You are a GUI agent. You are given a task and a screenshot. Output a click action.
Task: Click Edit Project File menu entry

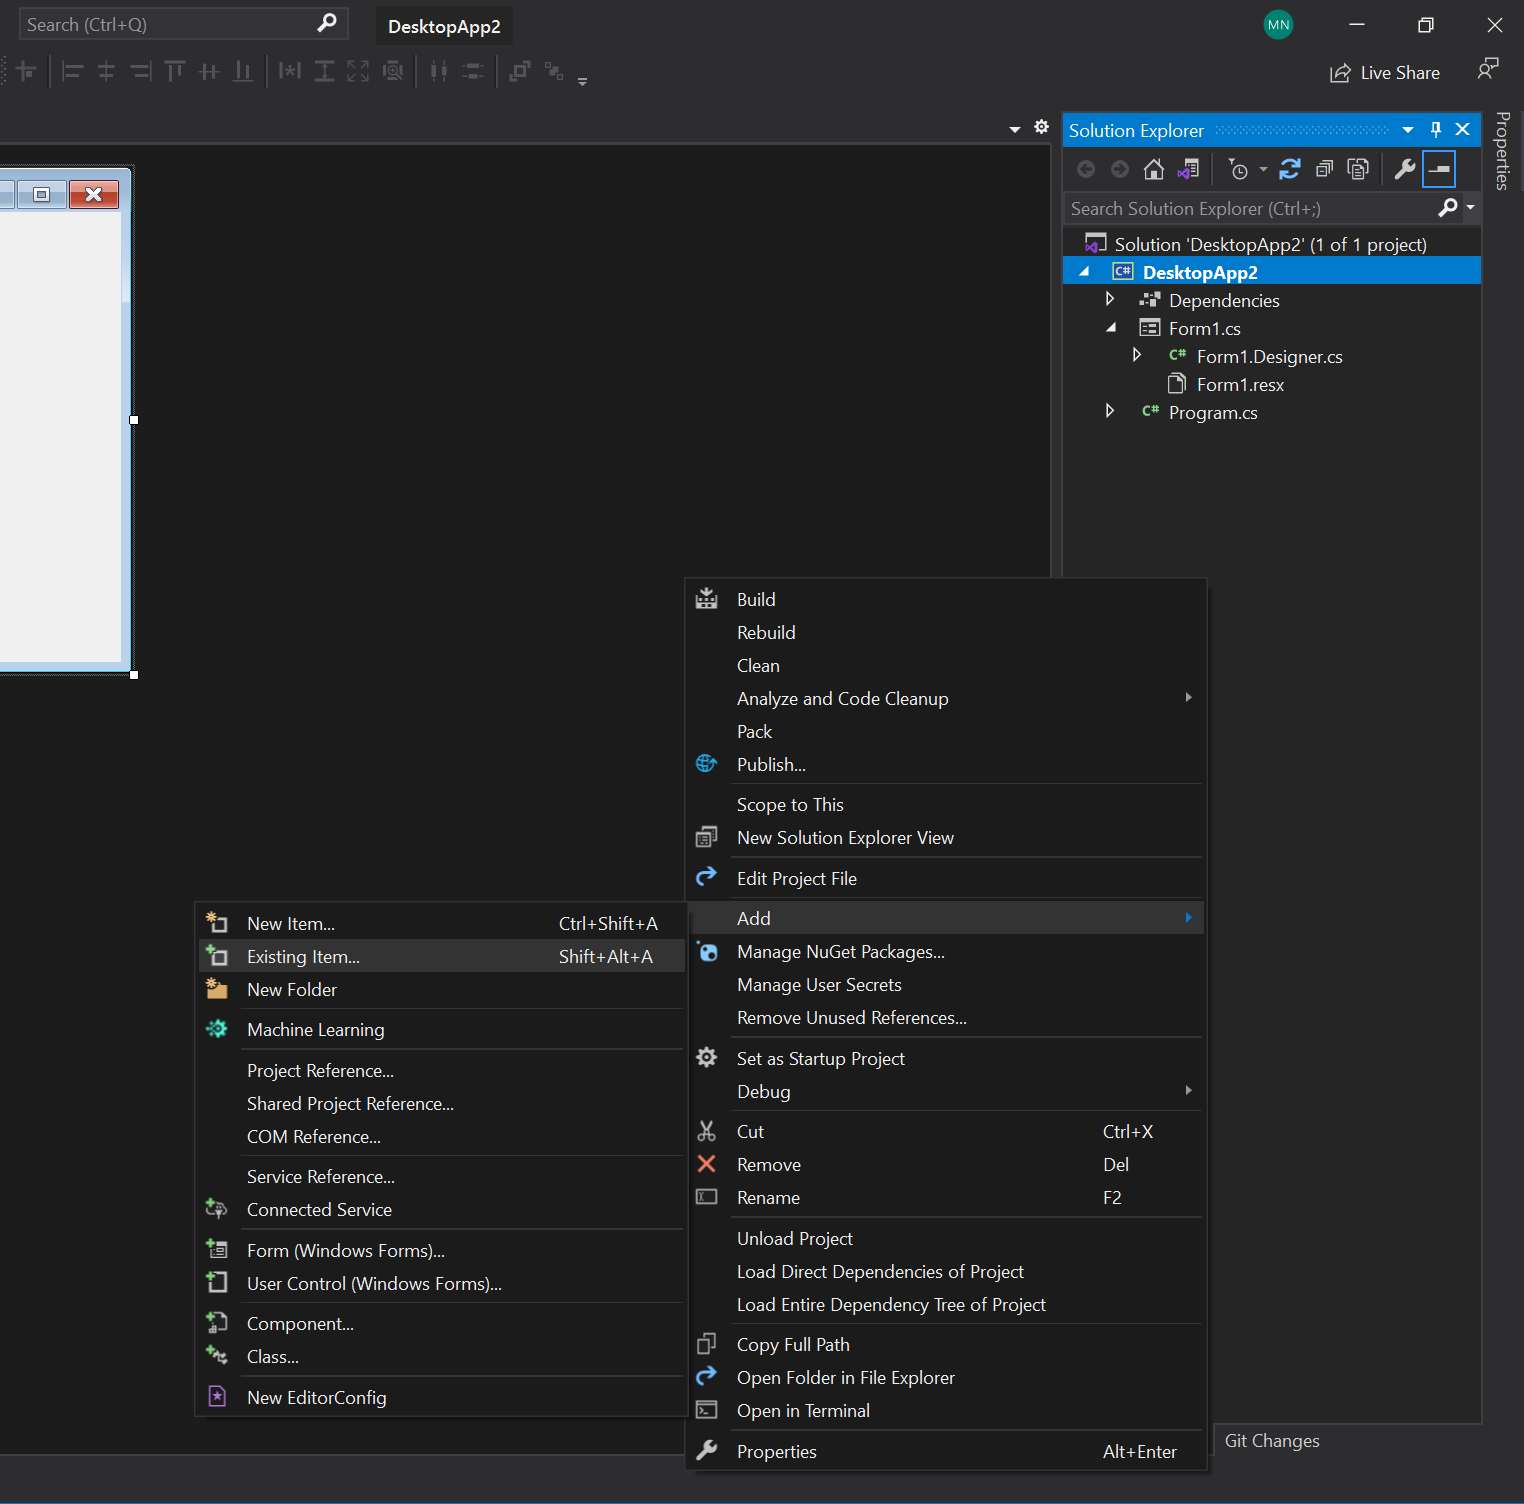click(946, 878)
